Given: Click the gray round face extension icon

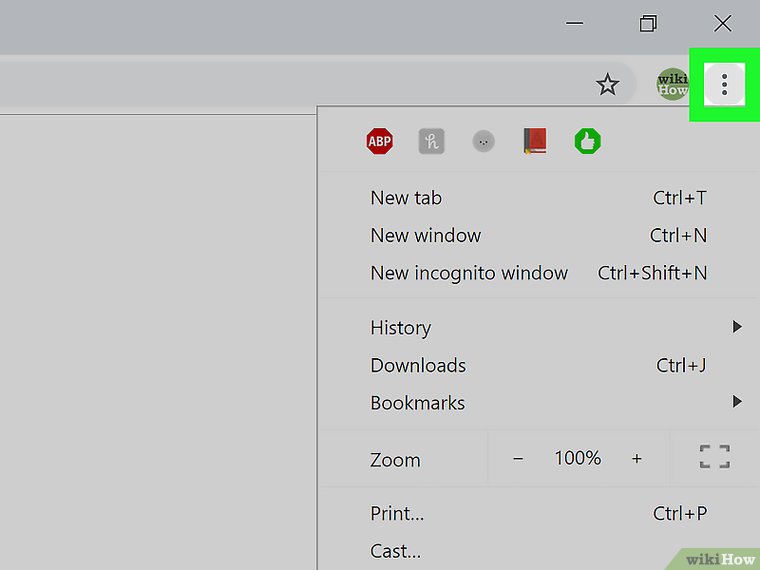Looking at the screenshot, I should tap(483, 142).
